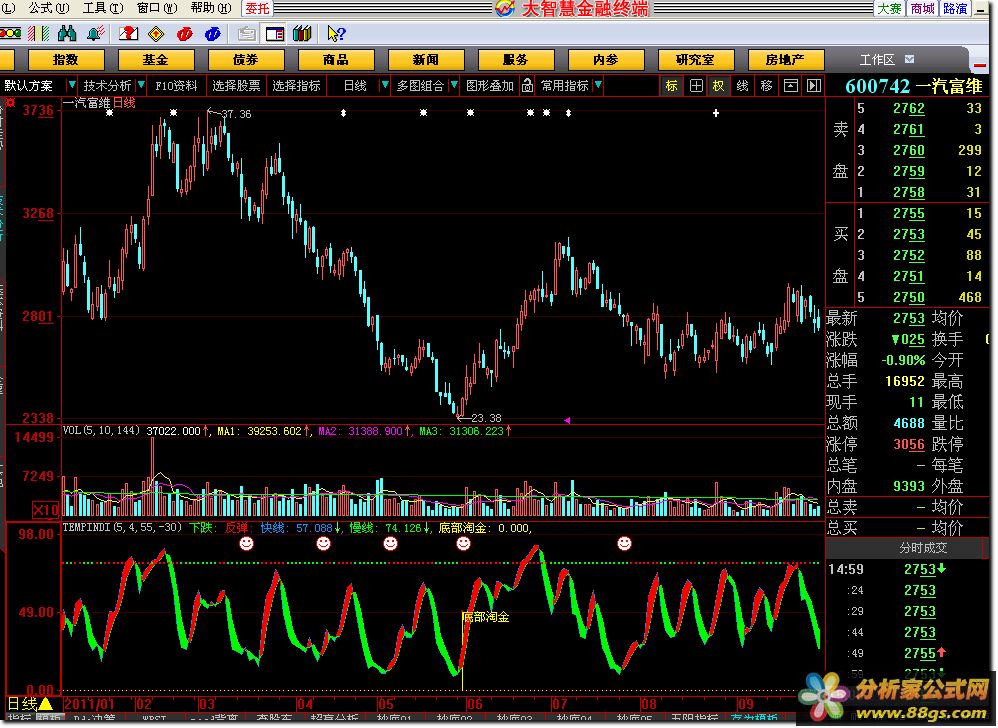Switch to the 债券 tab
Screen dimensions: 998x728
coord(246,60)
